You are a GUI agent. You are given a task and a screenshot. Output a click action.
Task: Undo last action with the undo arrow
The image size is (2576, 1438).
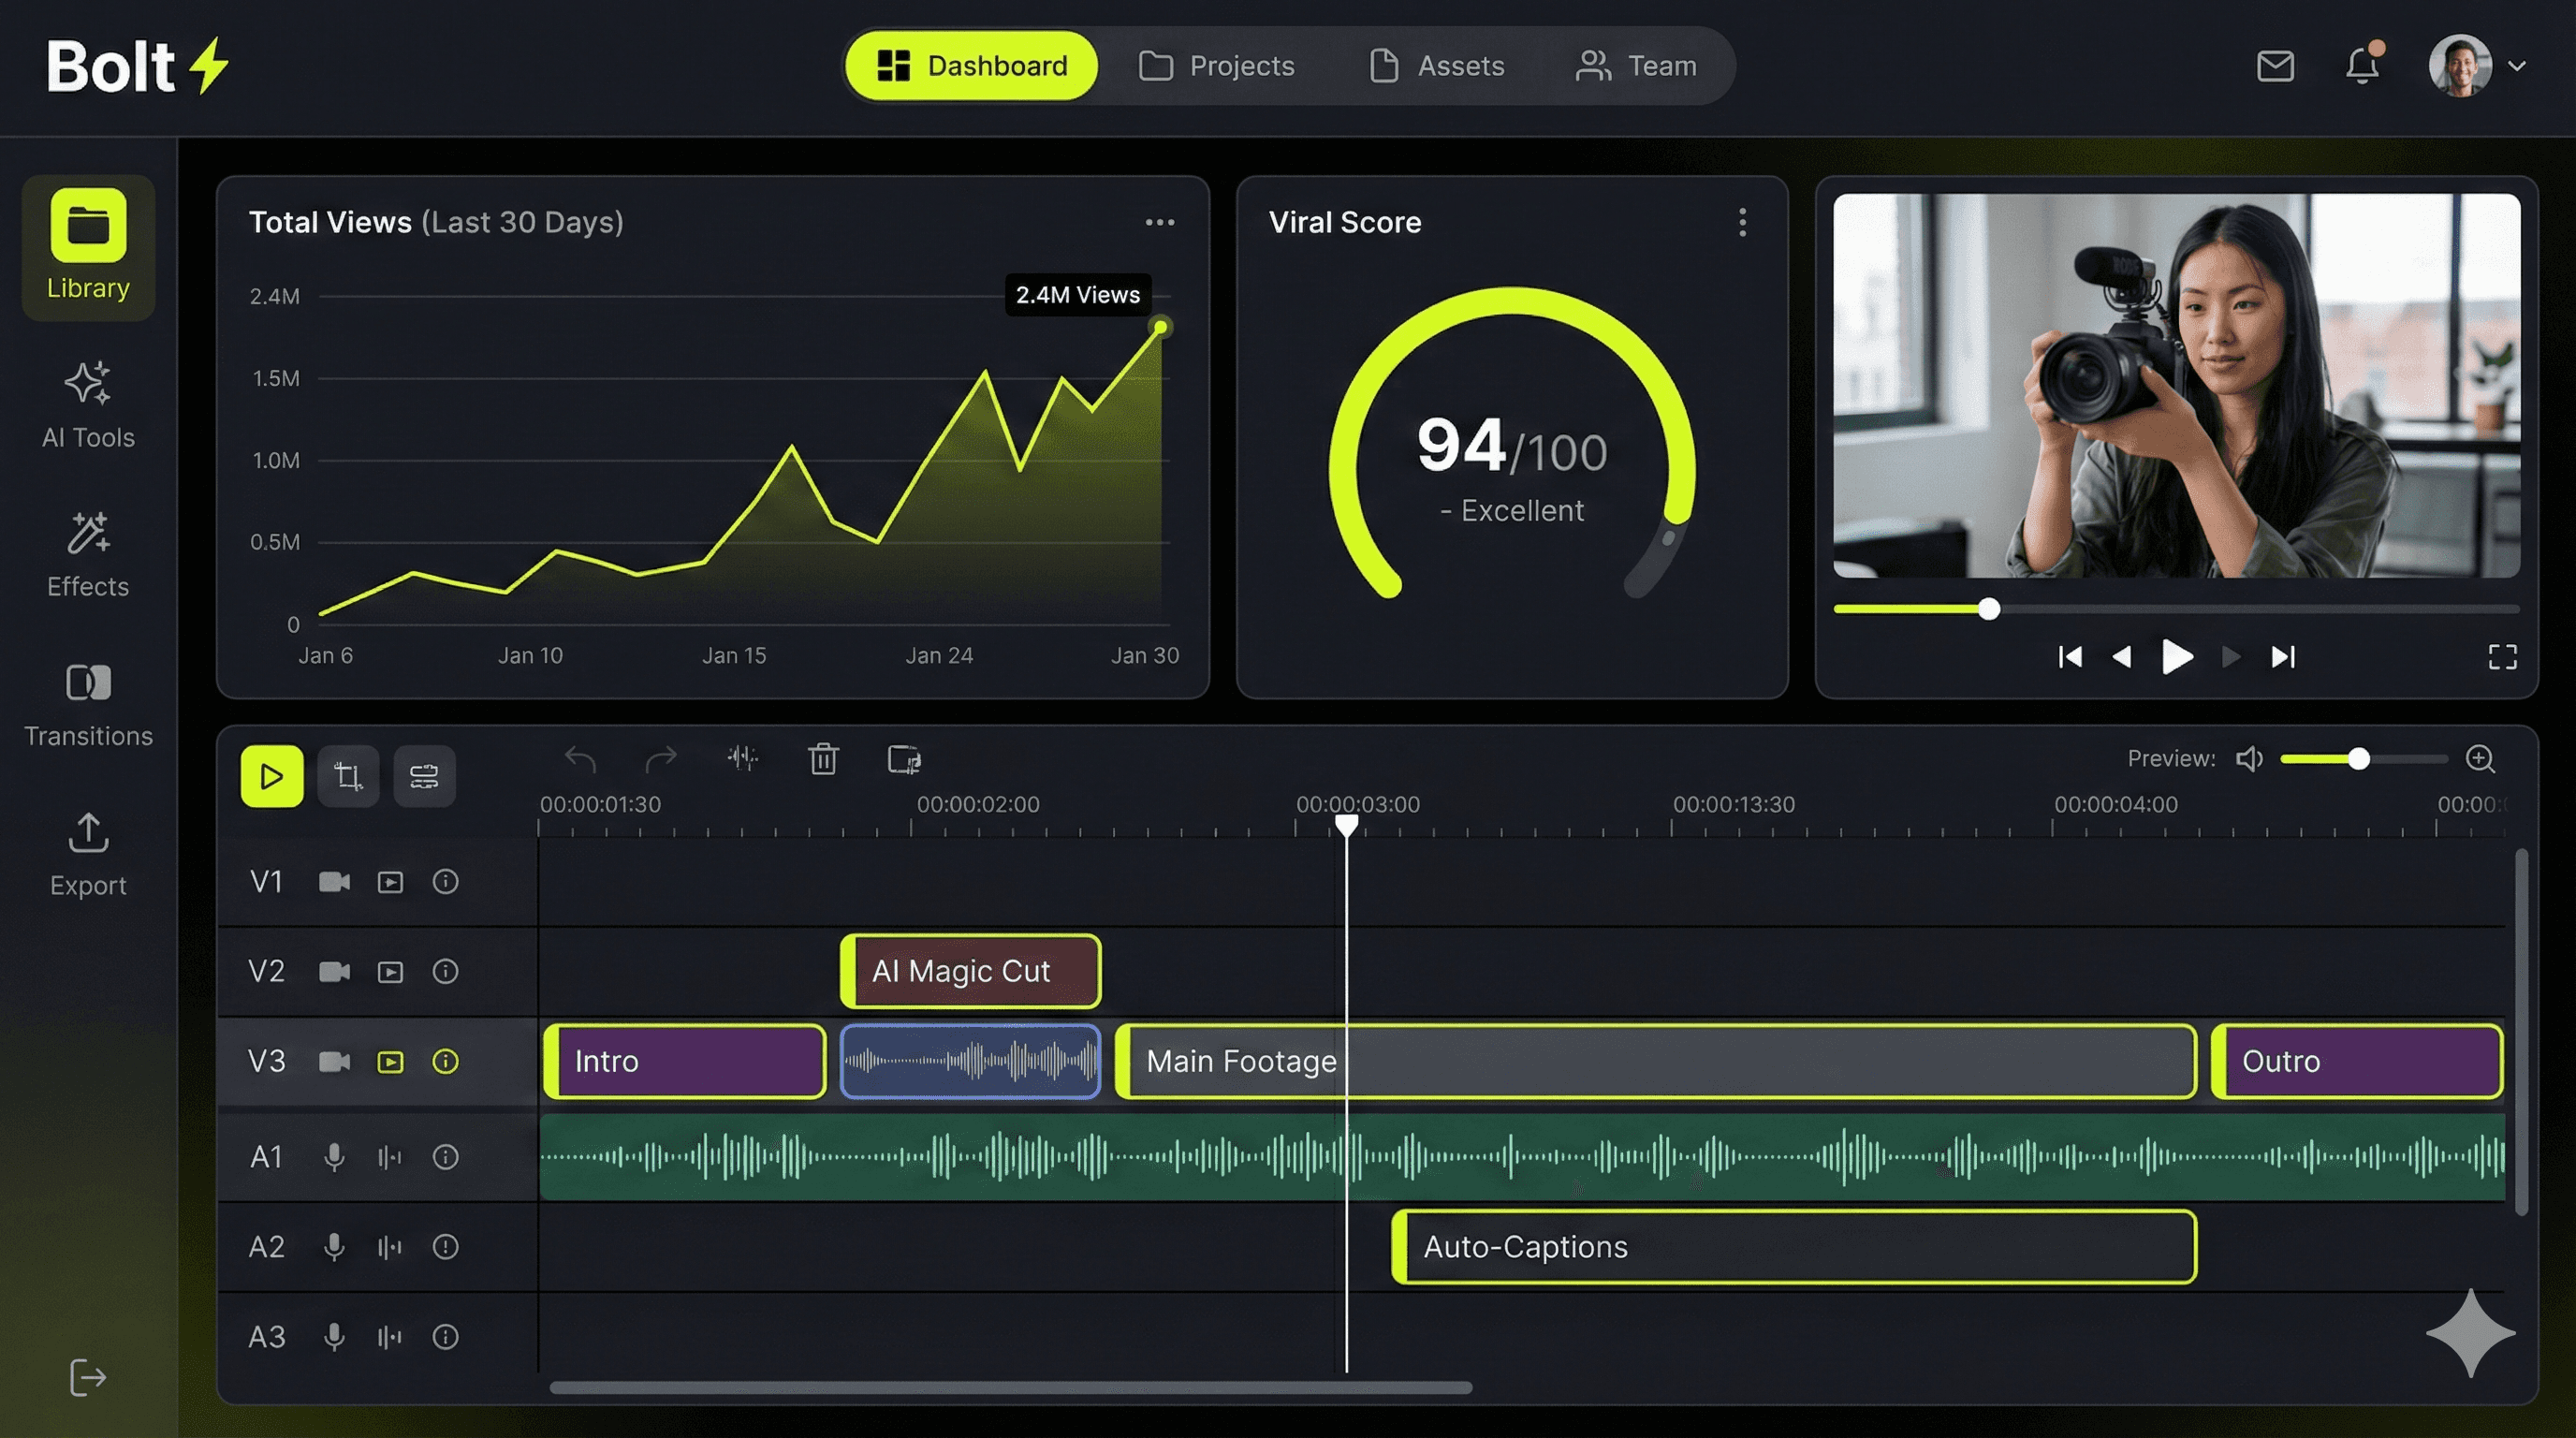pyautogui.click(x=580, y=759)
